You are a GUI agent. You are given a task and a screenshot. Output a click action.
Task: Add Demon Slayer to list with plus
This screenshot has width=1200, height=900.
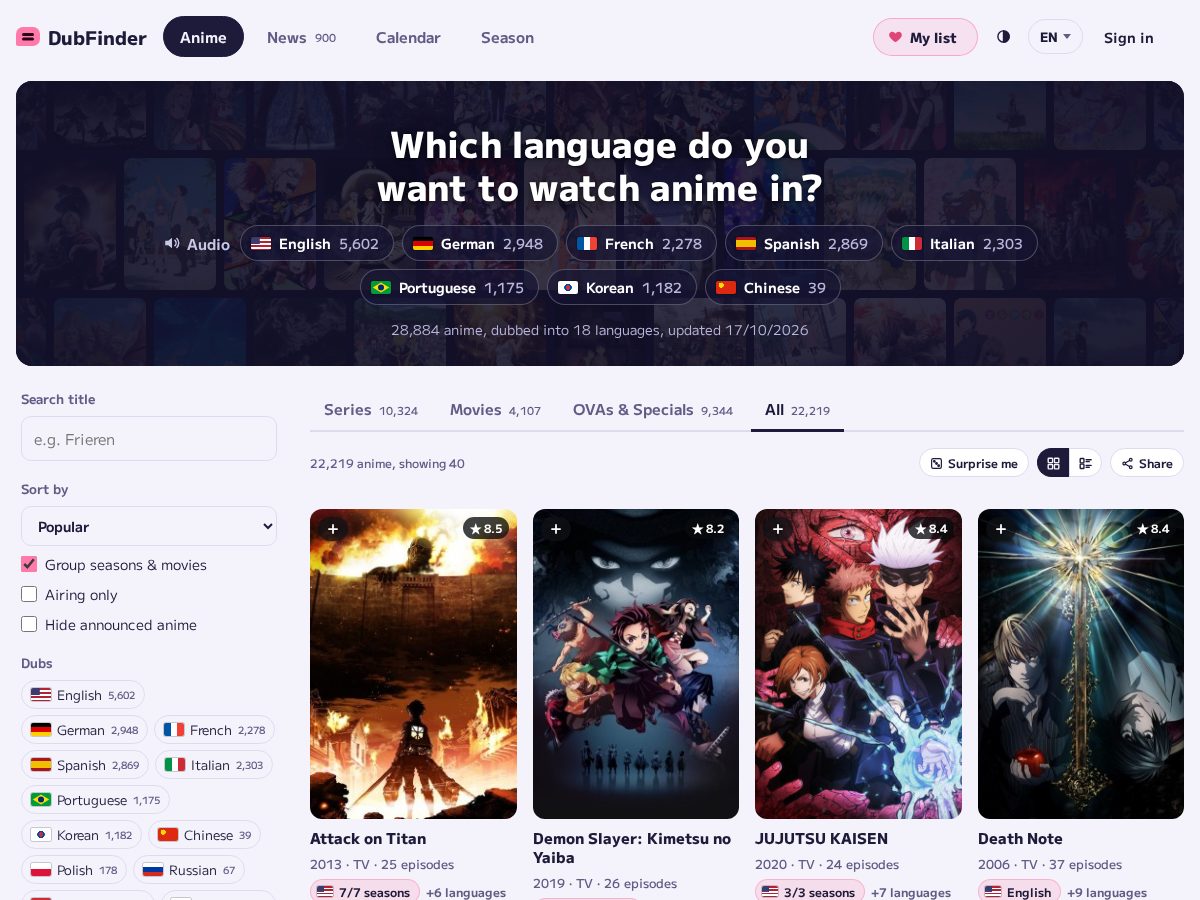point(556,529)
